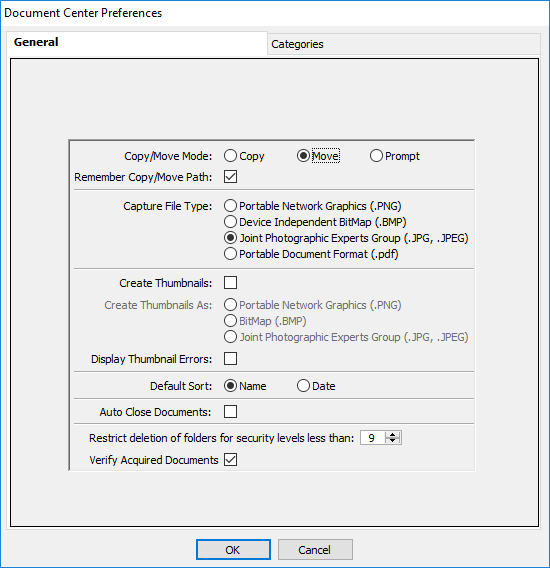Enable the Create Thumbnails checkbox
This screenshot has height=568, width=550.
tap(230, 283)
